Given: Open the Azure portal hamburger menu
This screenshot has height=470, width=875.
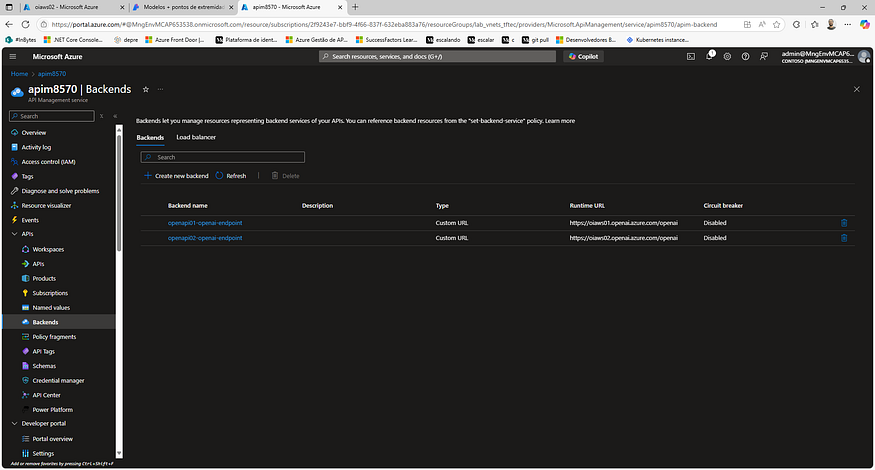Looking at the screenshot, I should (13, 56).
